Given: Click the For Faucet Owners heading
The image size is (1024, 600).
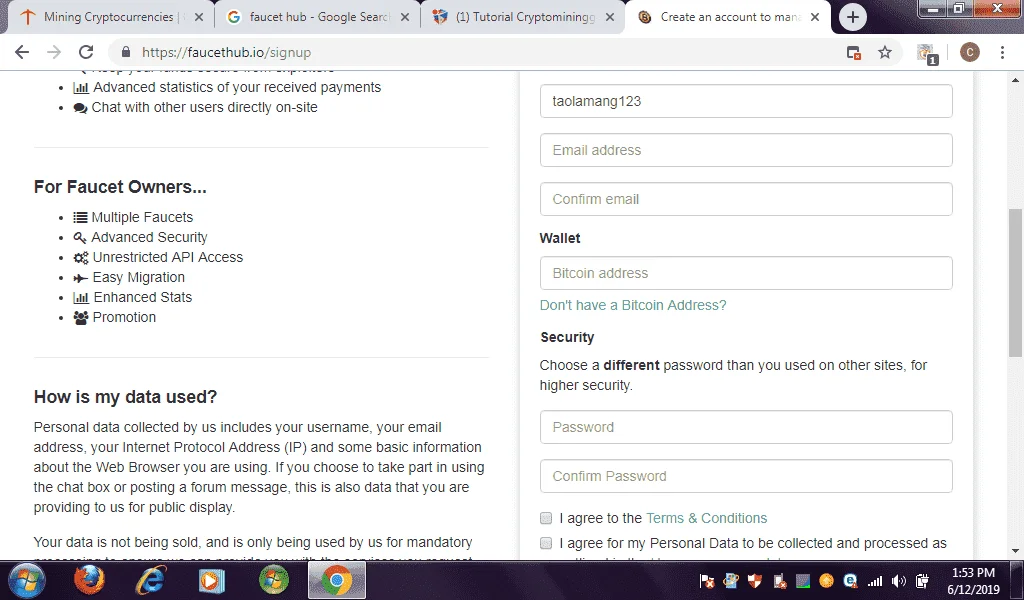Looking at the screenshot, I should 120,187.
